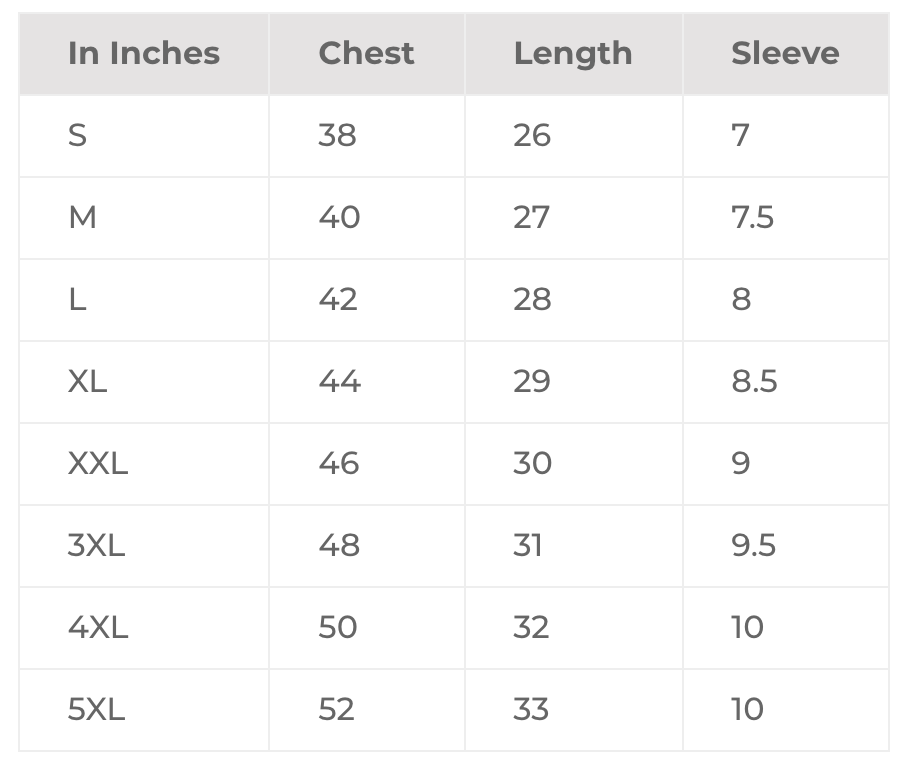Click the Length column header
Image resolution: width=908 pixels, height=772 pixels.
click(572, 54)
